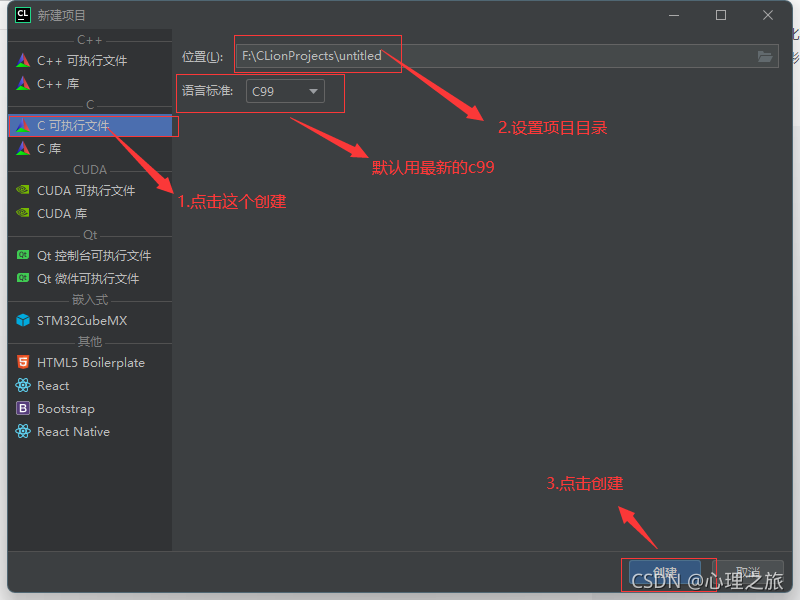Screen dimensions: 800x600
Task: Click the 取消 button
Action: tap(747, 572)
